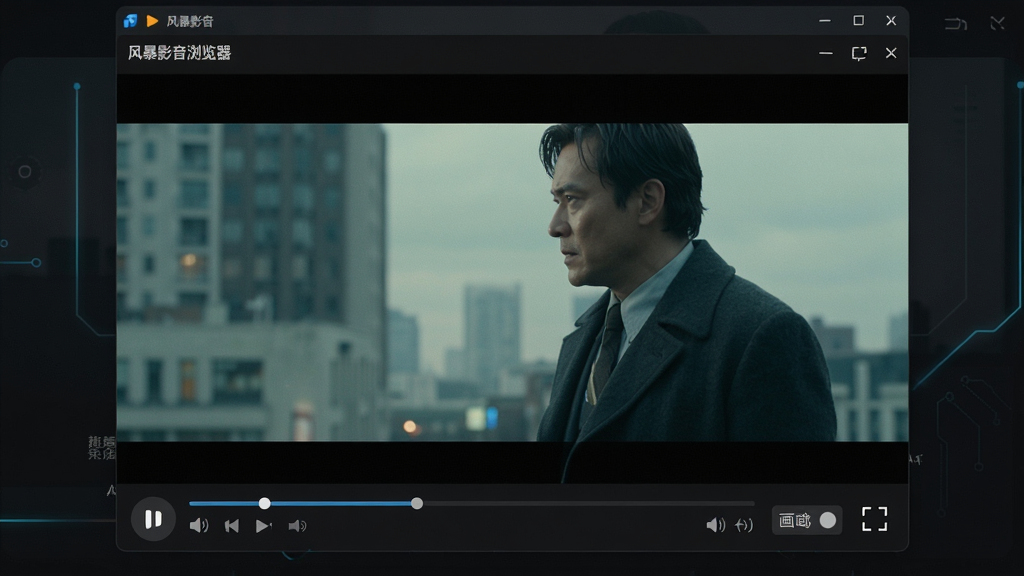Image resolution: width=1024 pixels, height=576 pixels.
Task: Skip back with the previous-track icon
Action: pyautogui.click(x=232, y=526)
